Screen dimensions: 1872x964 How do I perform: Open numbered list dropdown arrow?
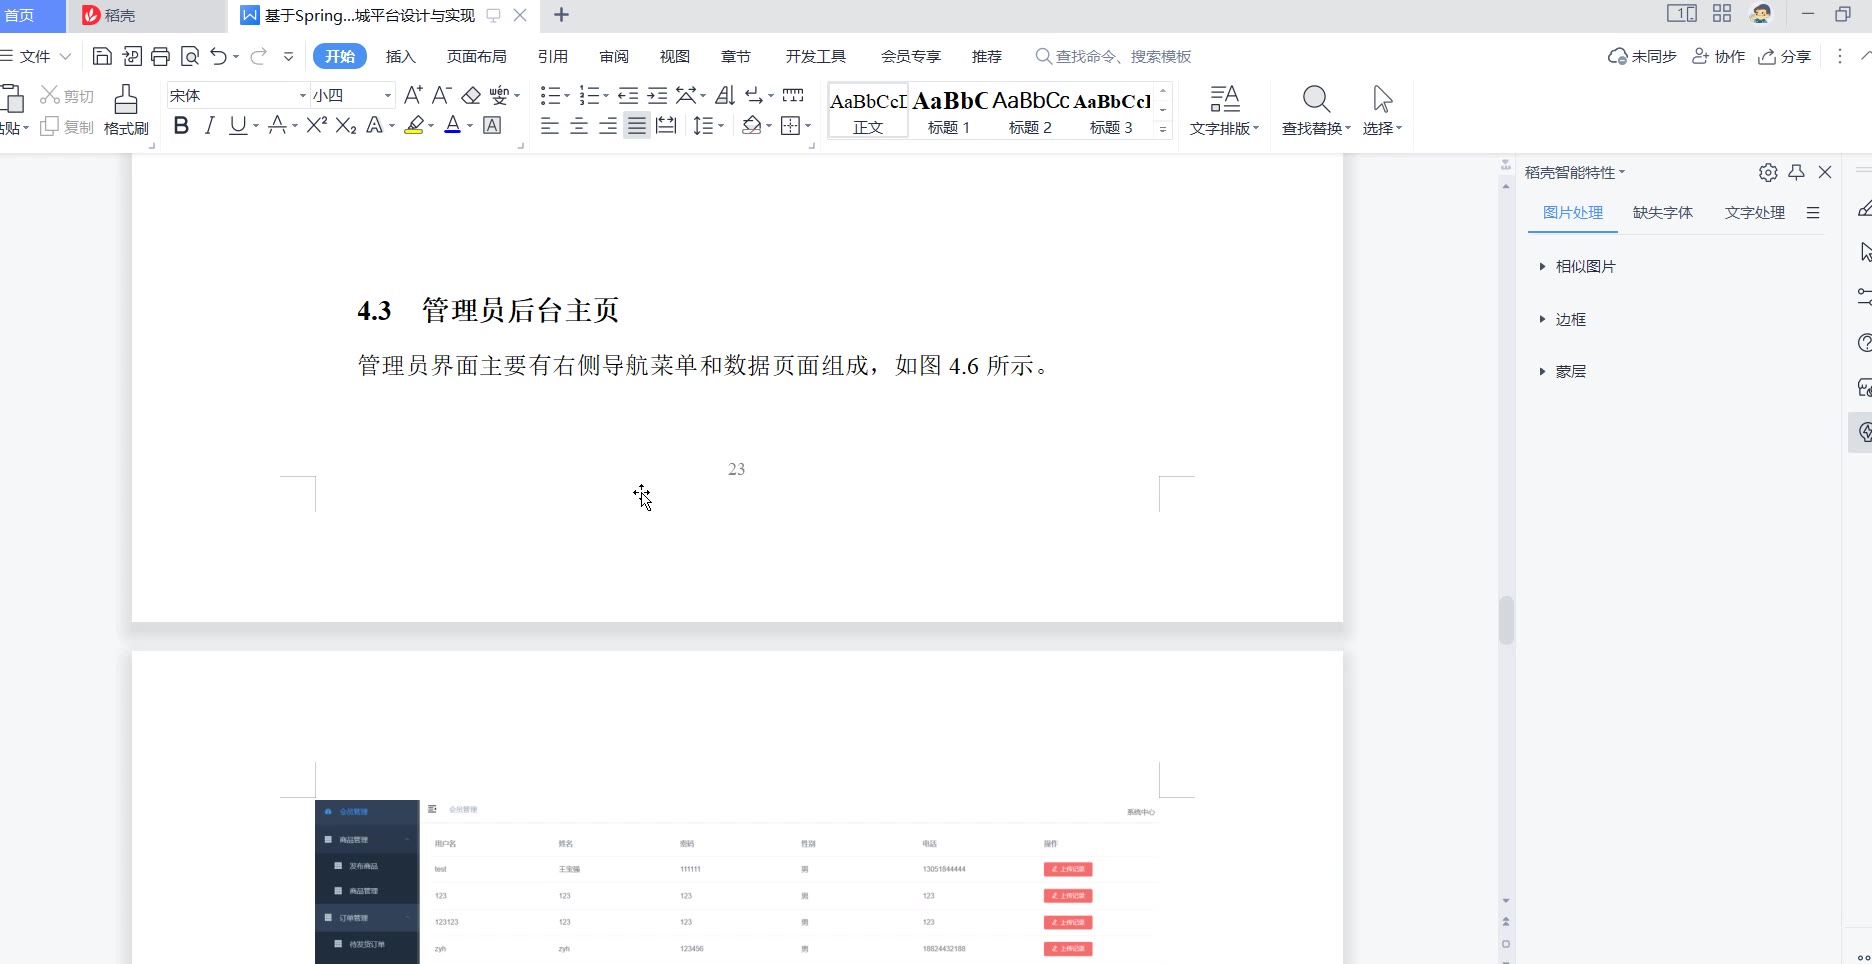tap(606, 96)
